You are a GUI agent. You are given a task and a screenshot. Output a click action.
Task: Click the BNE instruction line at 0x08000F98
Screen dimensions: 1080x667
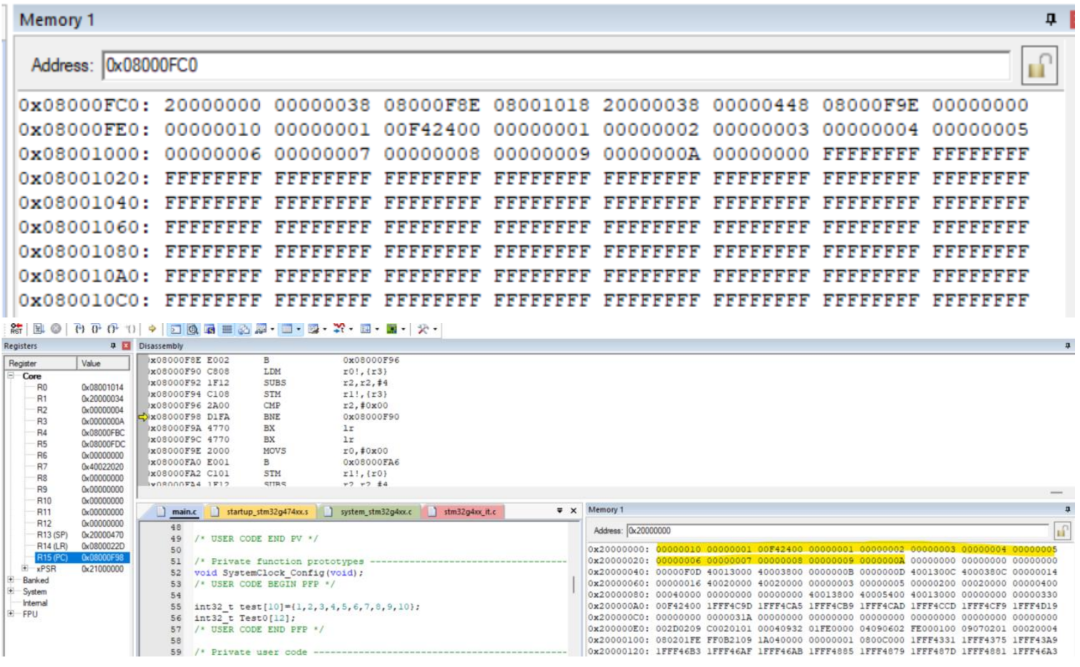274,417
